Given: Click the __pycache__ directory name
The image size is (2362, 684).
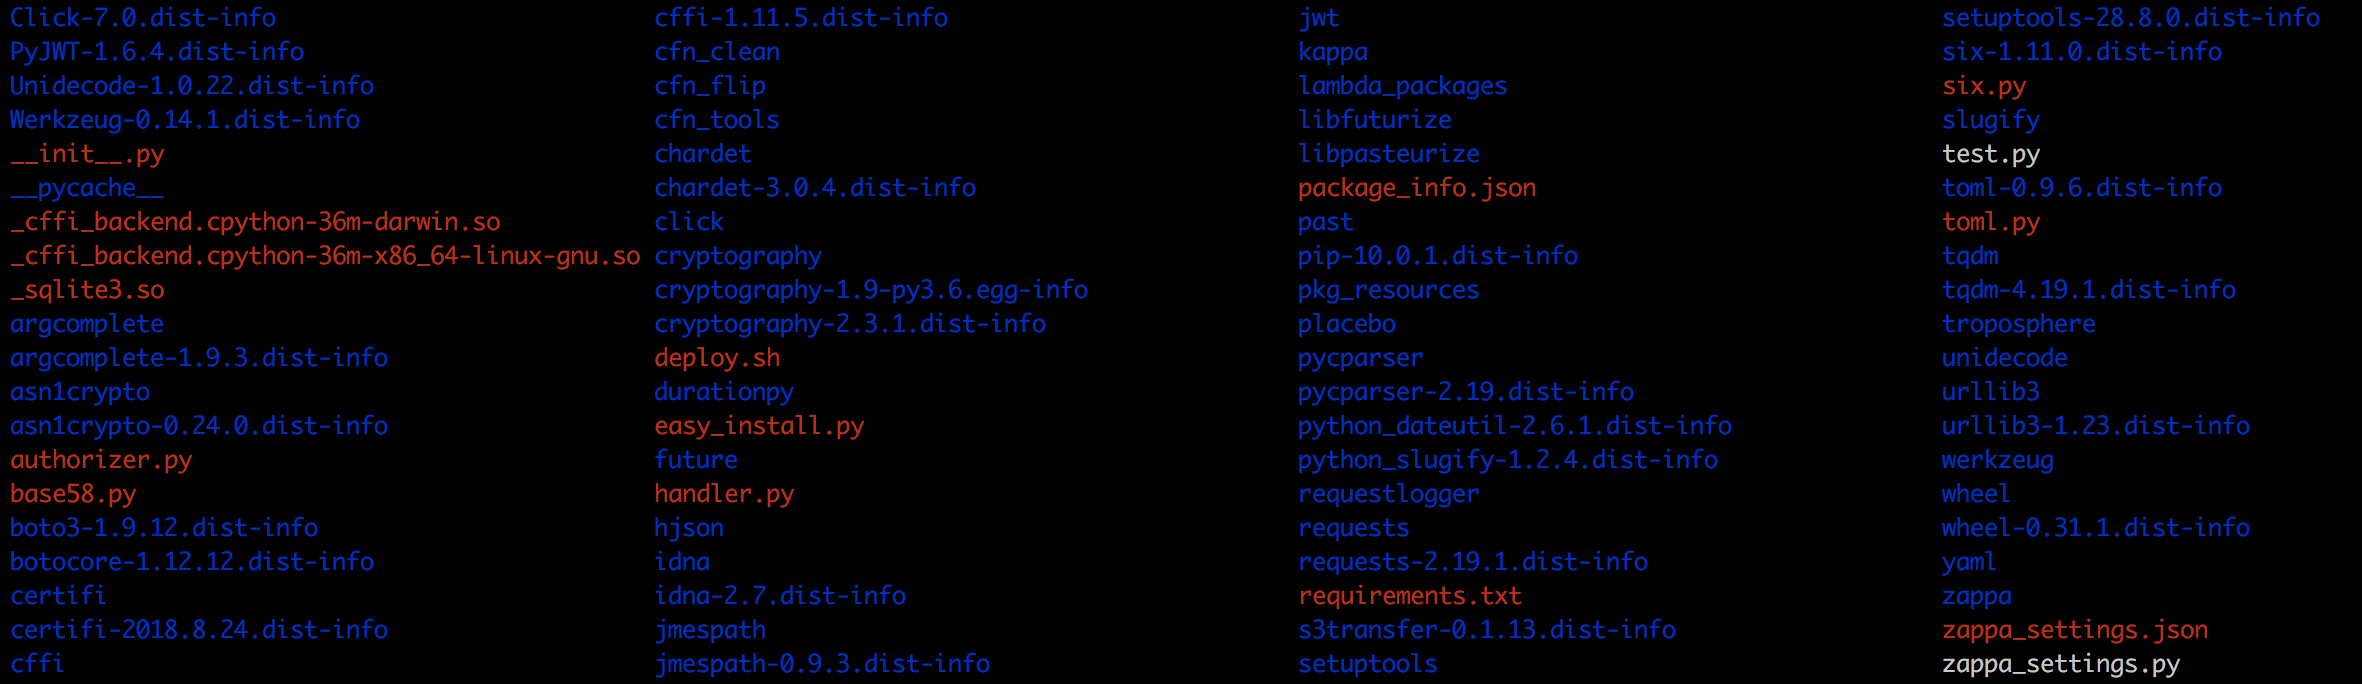Looking at the screenshot, I should (x=87, y=188).
